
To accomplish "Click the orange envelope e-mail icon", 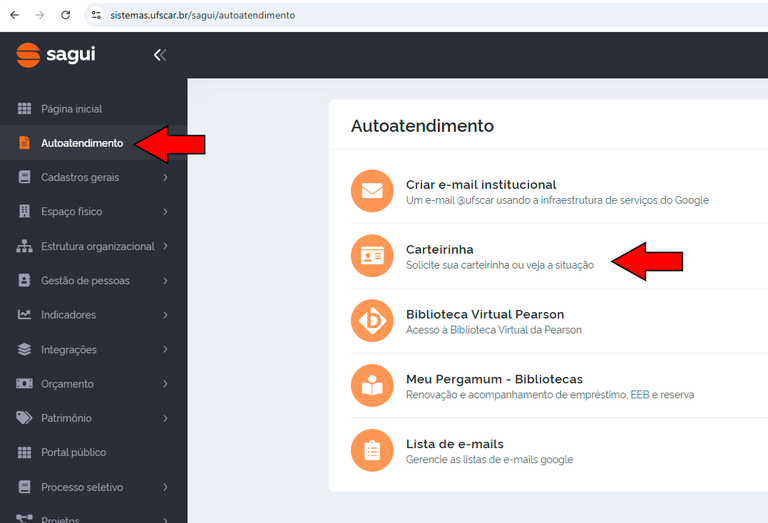I will click(x=372, y=191).
